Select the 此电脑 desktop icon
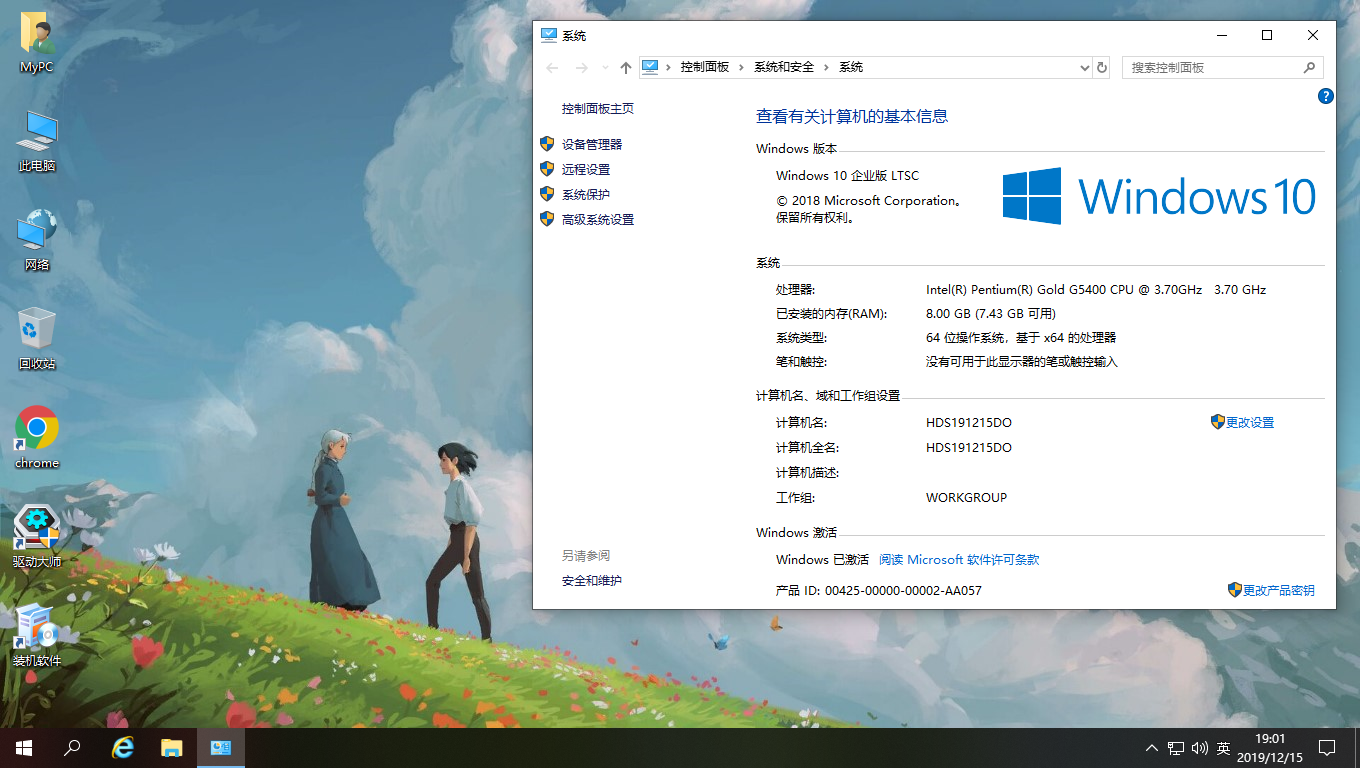The image size is (1360, 768). coord(37,141)
